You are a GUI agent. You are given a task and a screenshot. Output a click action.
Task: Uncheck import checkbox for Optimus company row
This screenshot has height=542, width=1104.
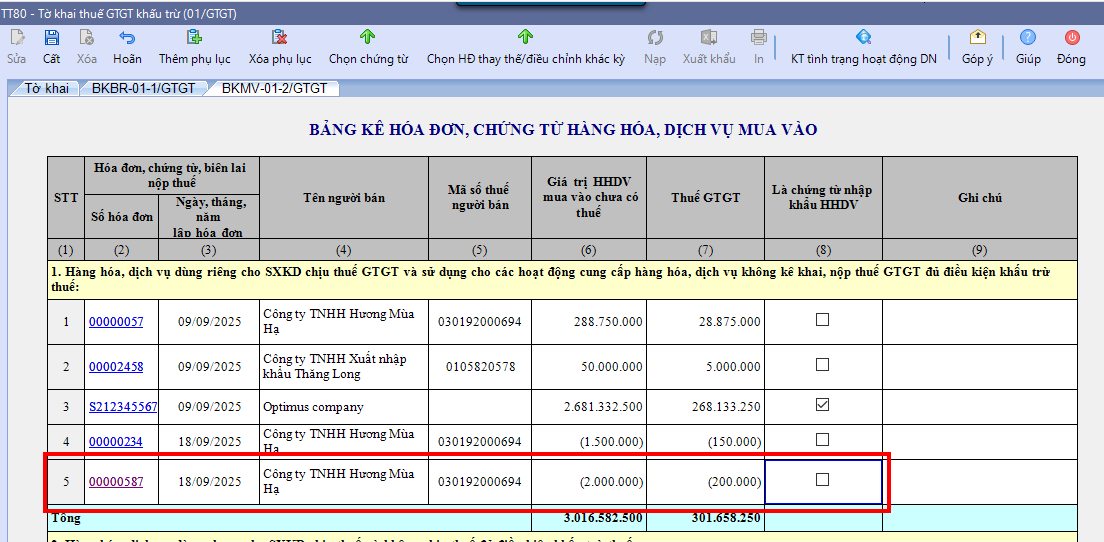(x=822, y=405)
